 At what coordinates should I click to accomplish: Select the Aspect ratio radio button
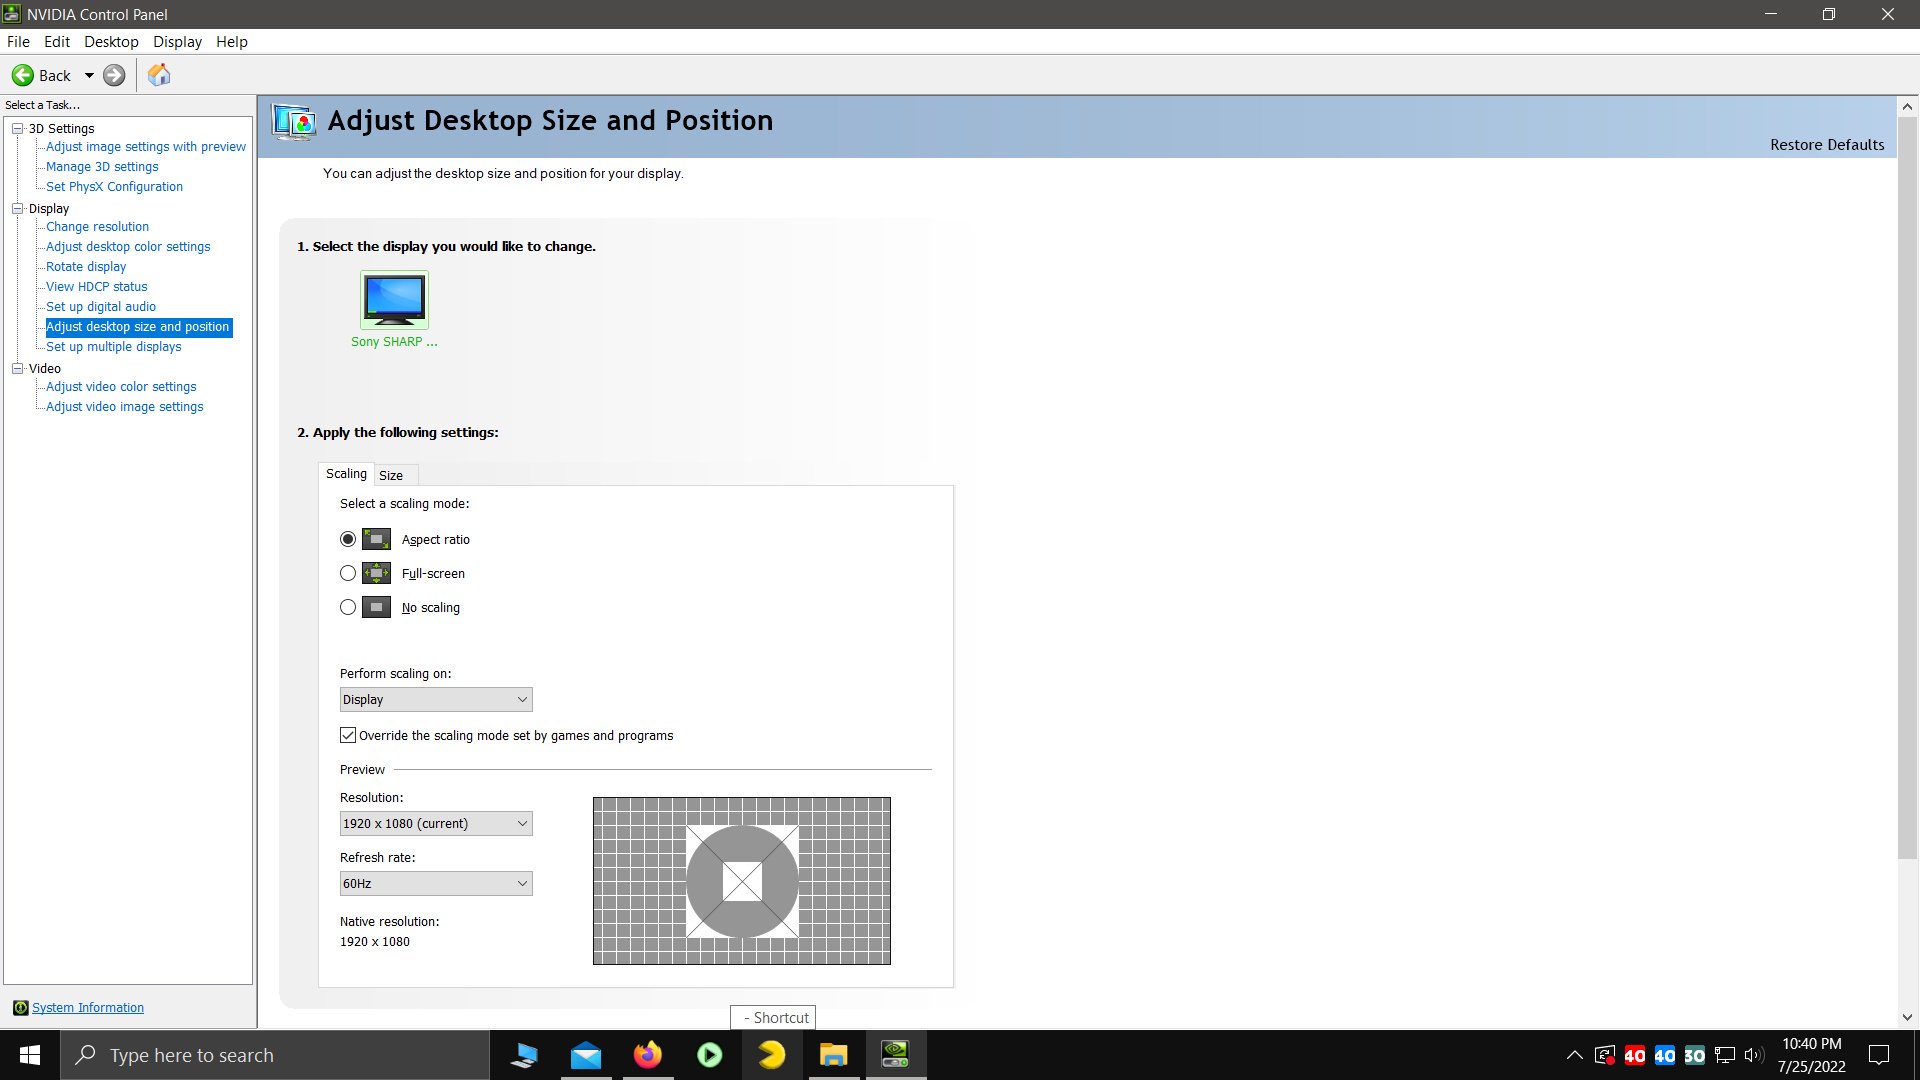(348, 539)
